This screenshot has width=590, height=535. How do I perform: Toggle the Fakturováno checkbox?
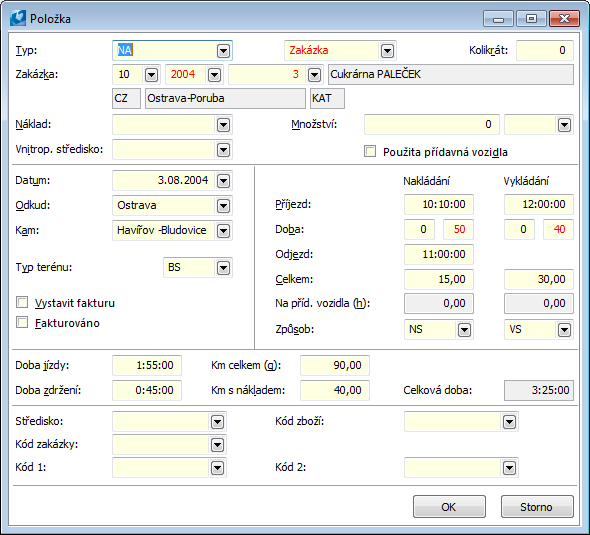22,322
